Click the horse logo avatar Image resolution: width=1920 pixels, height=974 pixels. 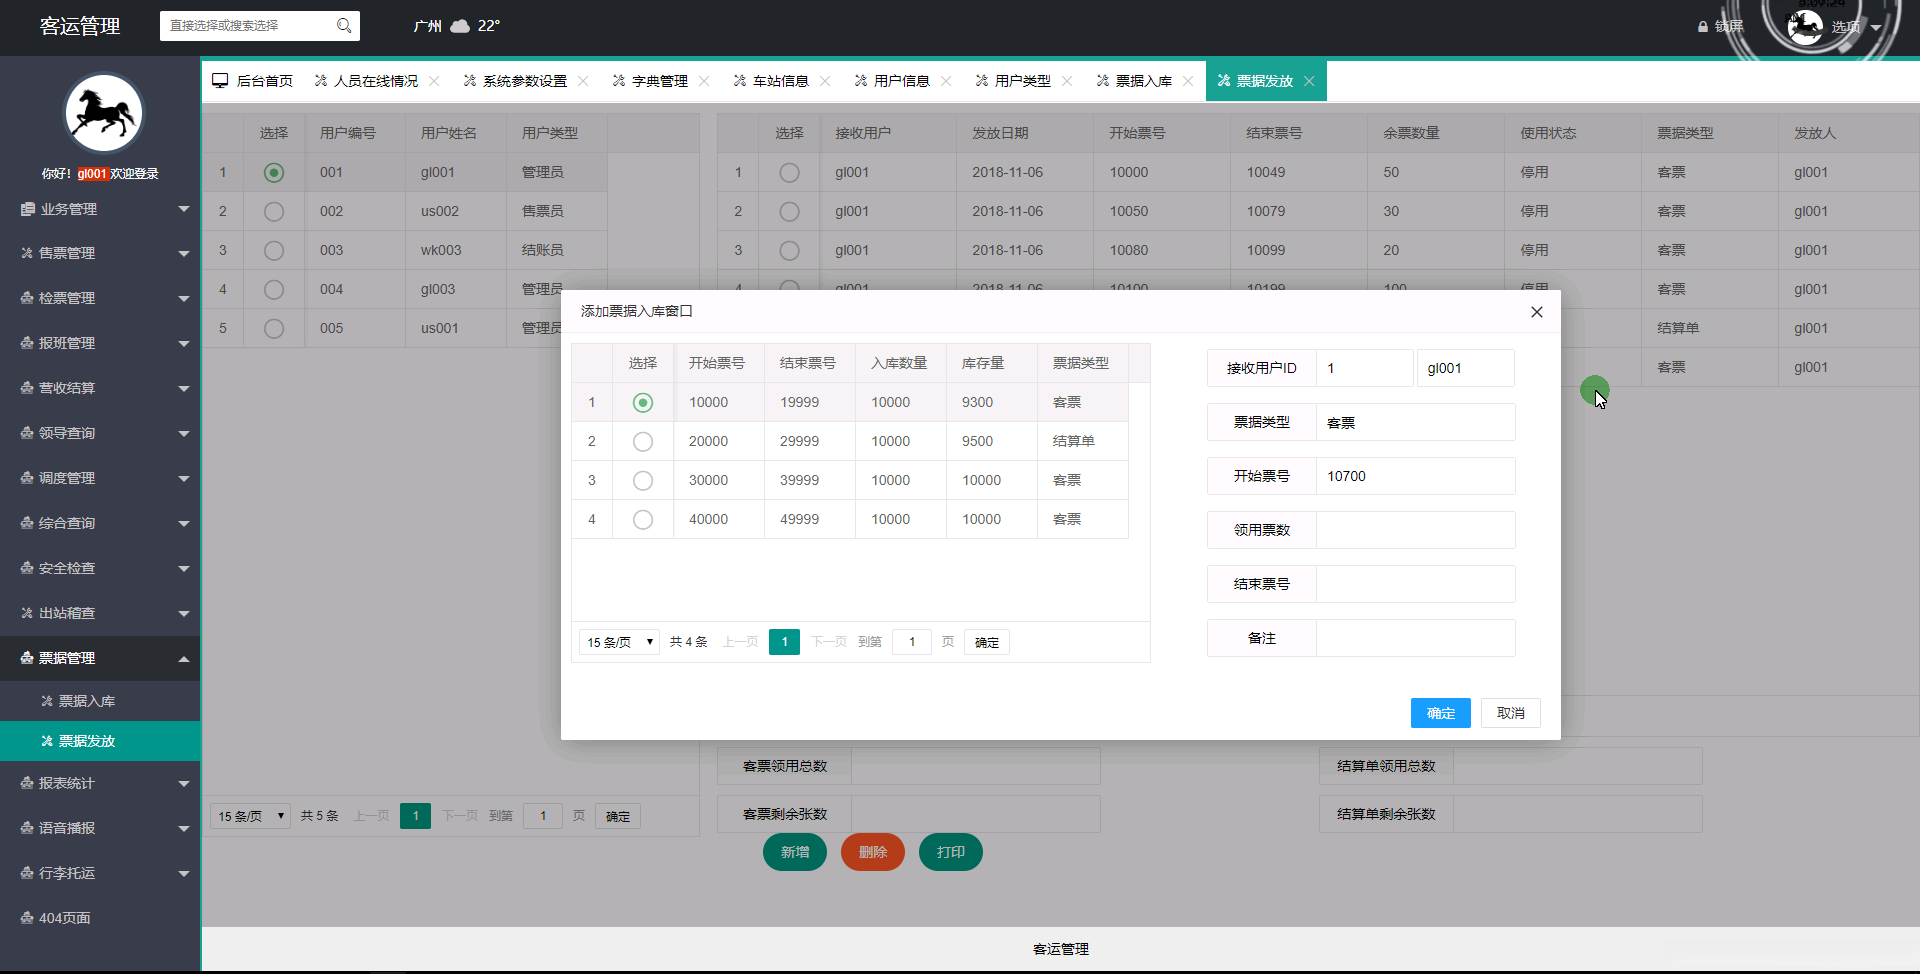(x=103, y=112)
